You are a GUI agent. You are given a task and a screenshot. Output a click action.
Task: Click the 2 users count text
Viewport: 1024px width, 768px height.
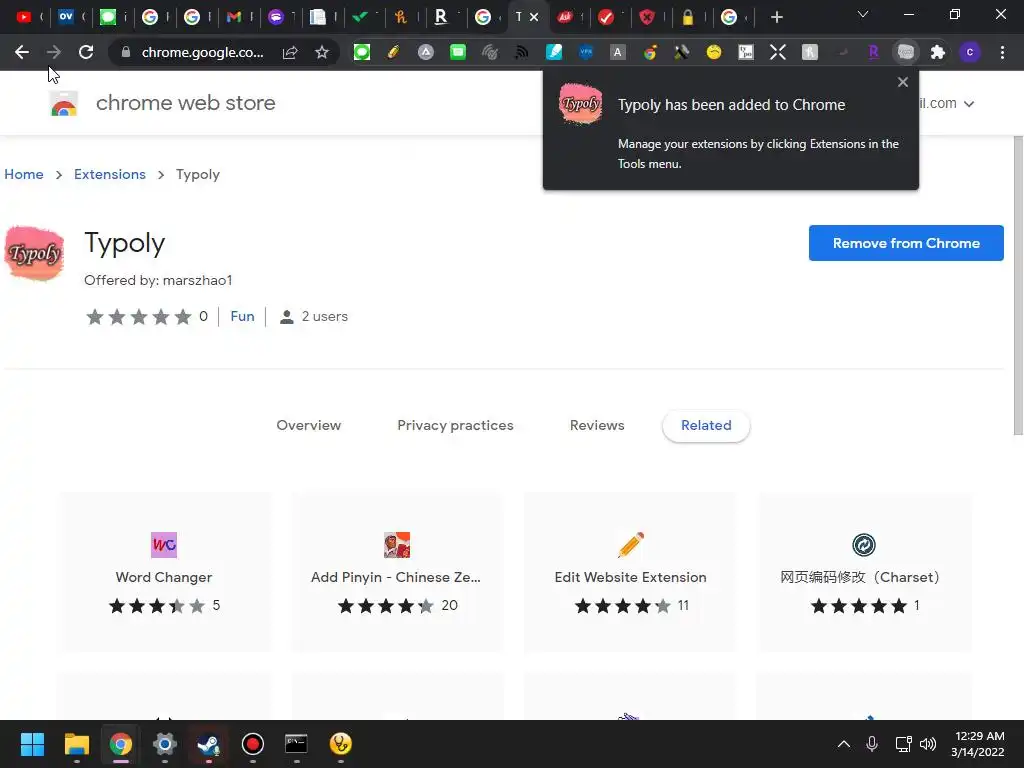click(x=325, y=317)
